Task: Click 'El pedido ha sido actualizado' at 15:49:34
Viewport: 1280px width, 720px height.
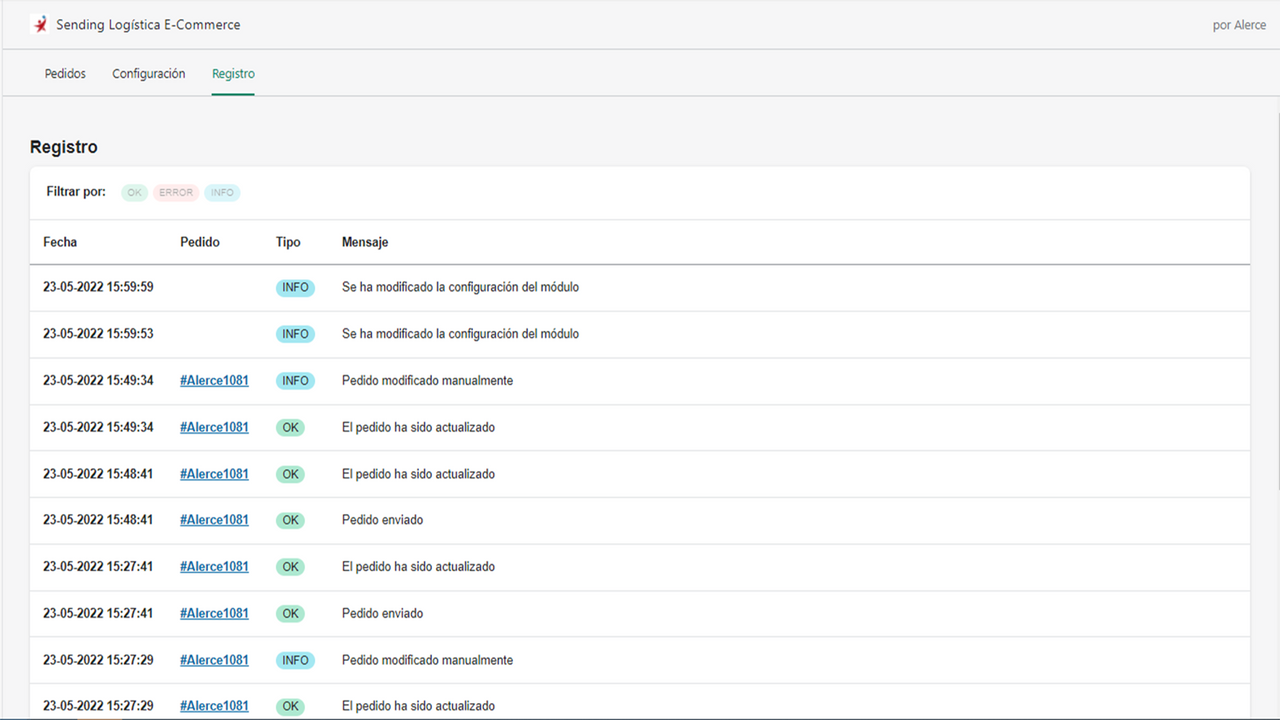Action: pyautogui.click(x=418, y=427)
